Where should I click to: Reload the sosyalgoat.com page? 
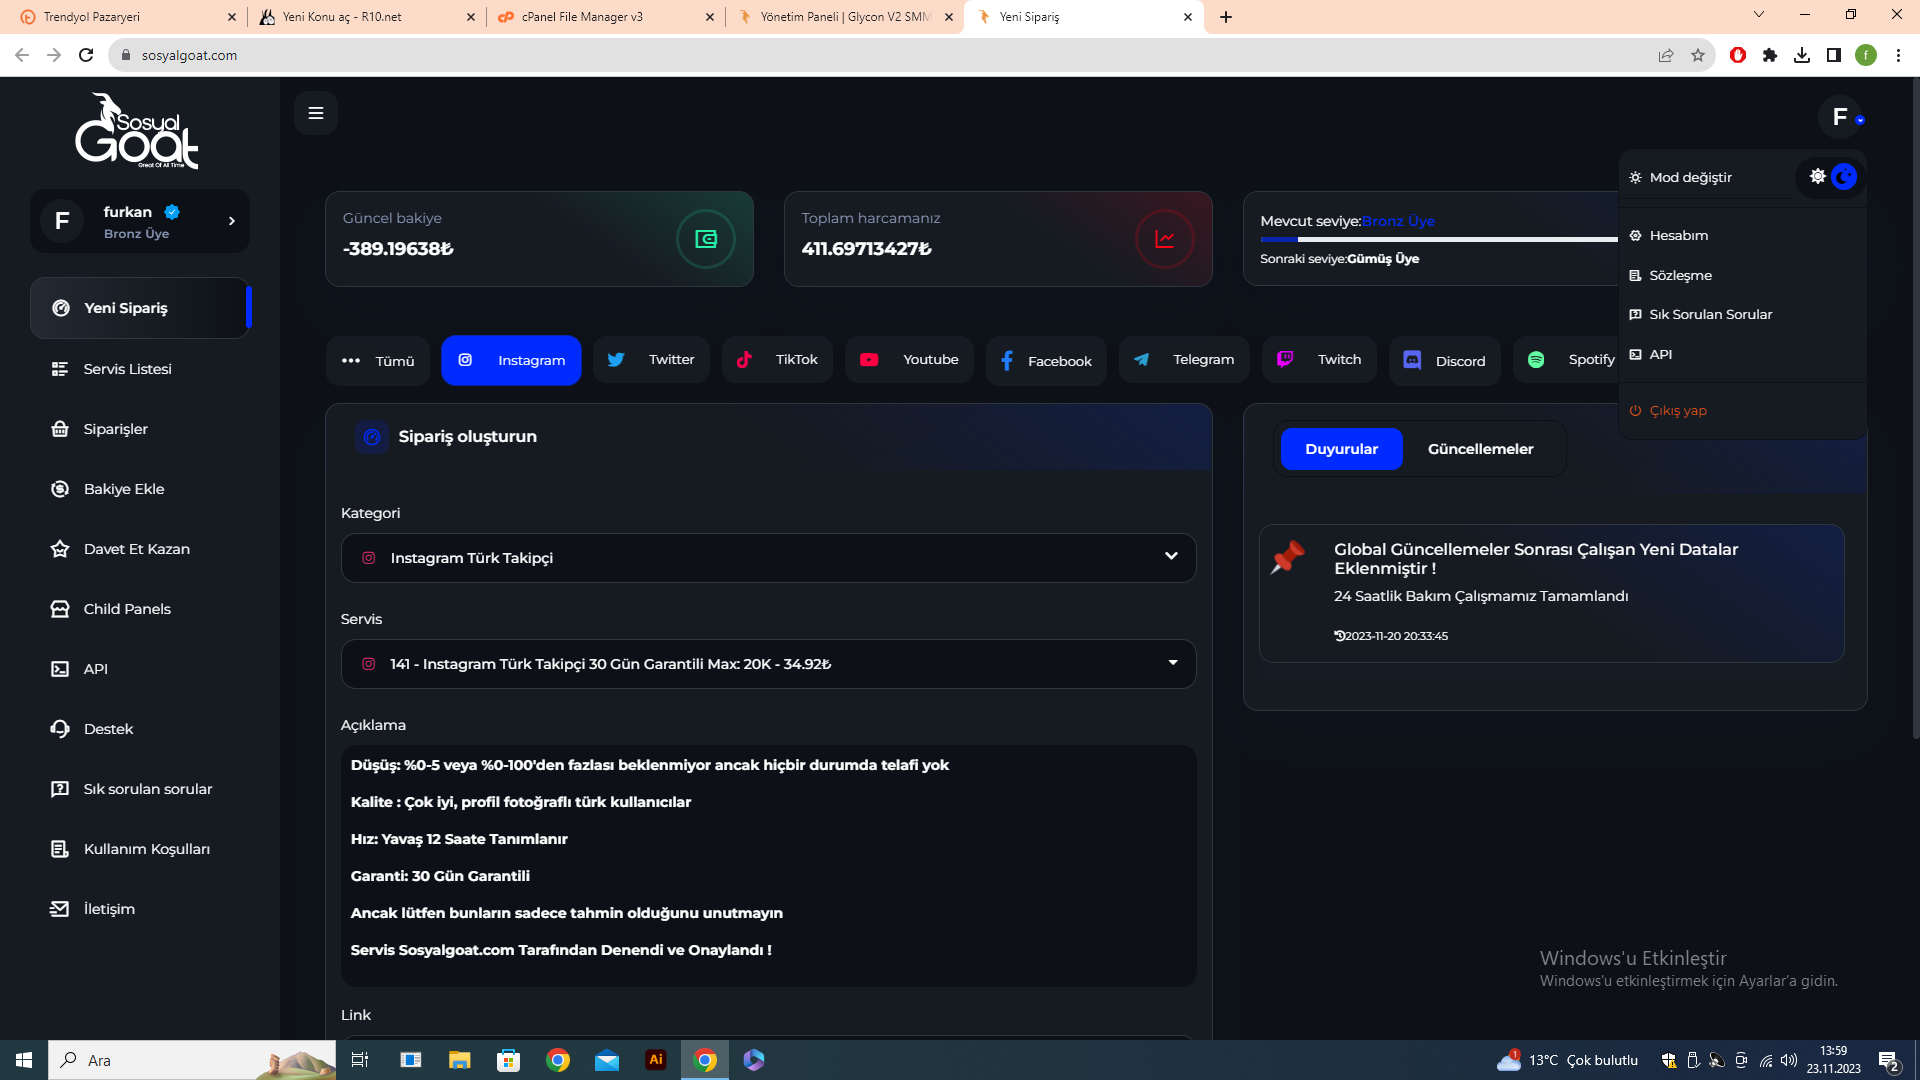[86, 55]
